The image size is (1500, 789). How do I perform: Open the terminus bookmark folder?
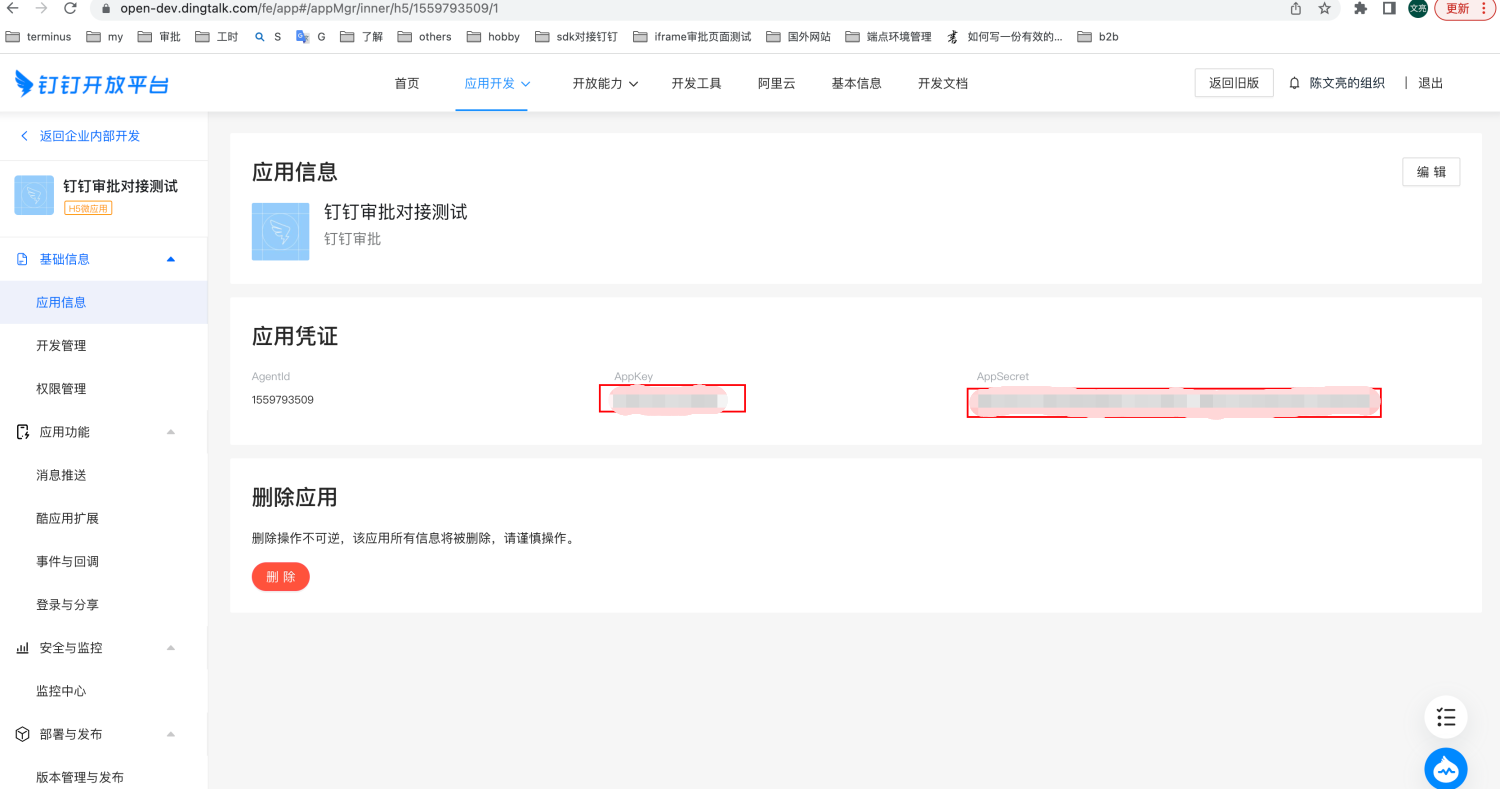(x=39, y=37)
